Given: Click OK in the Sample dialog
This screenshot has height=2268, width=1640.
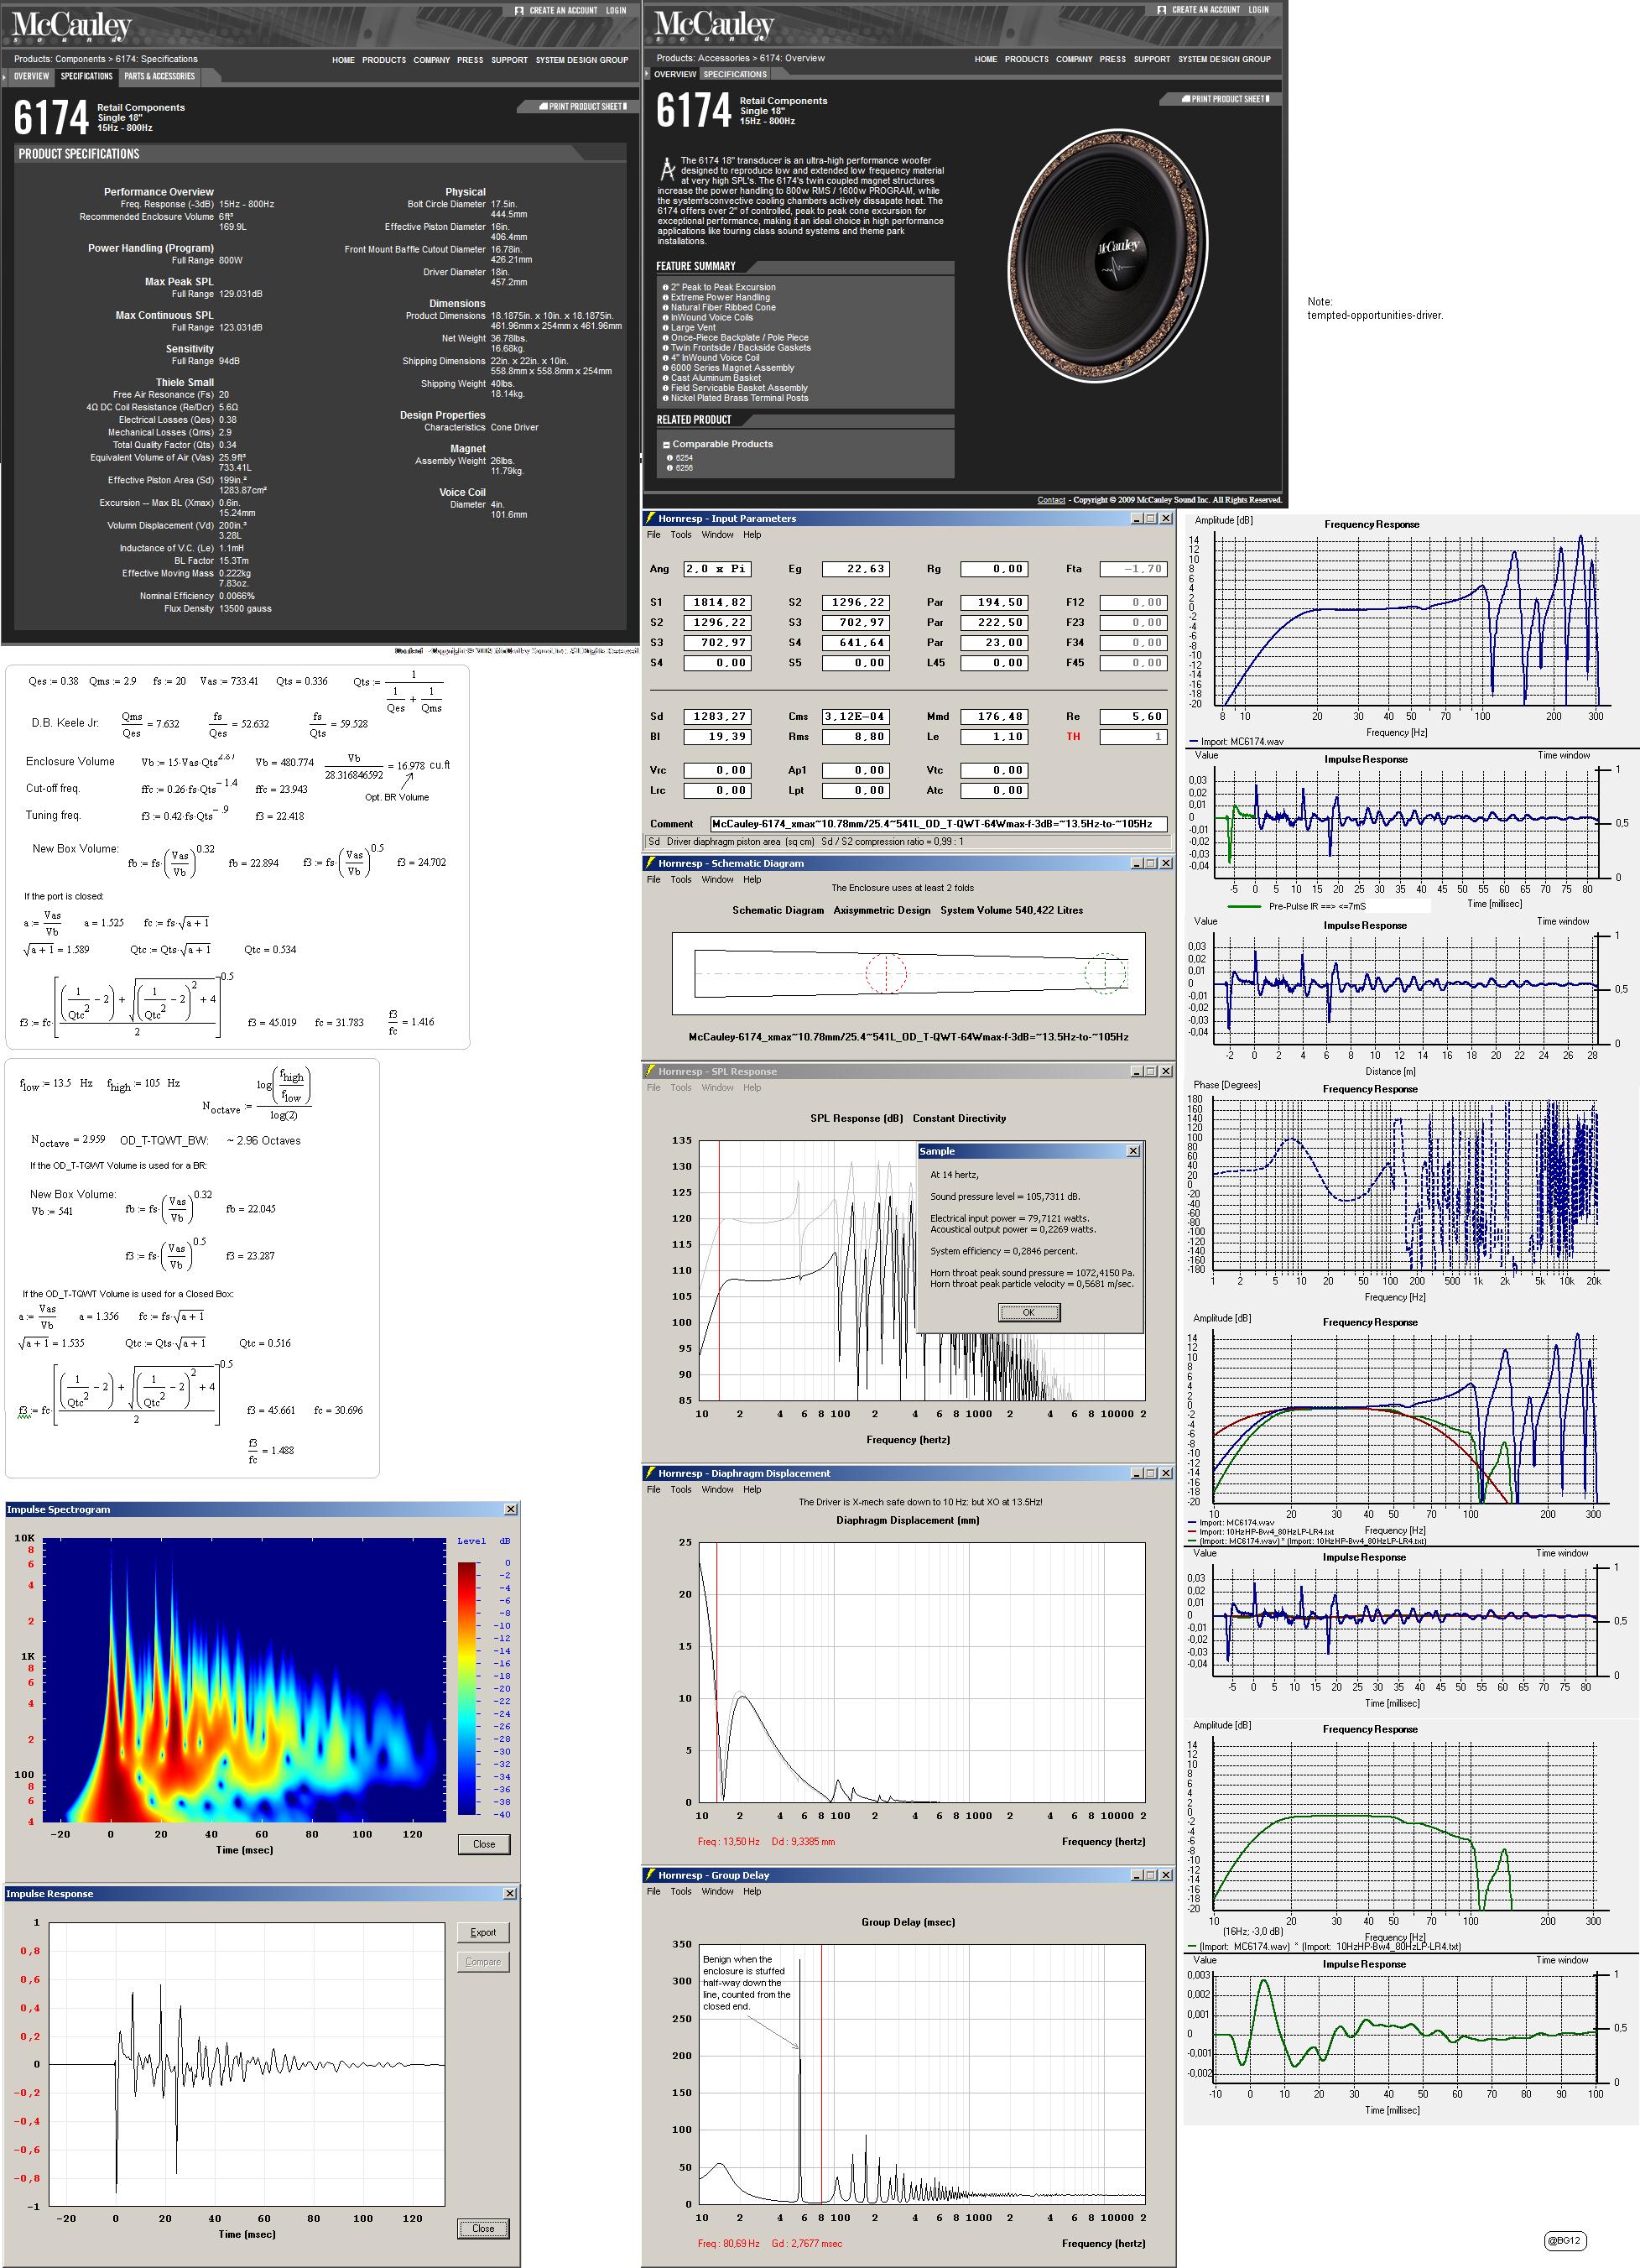Looking at the screenshot, I should (x=1029, y=1313).
